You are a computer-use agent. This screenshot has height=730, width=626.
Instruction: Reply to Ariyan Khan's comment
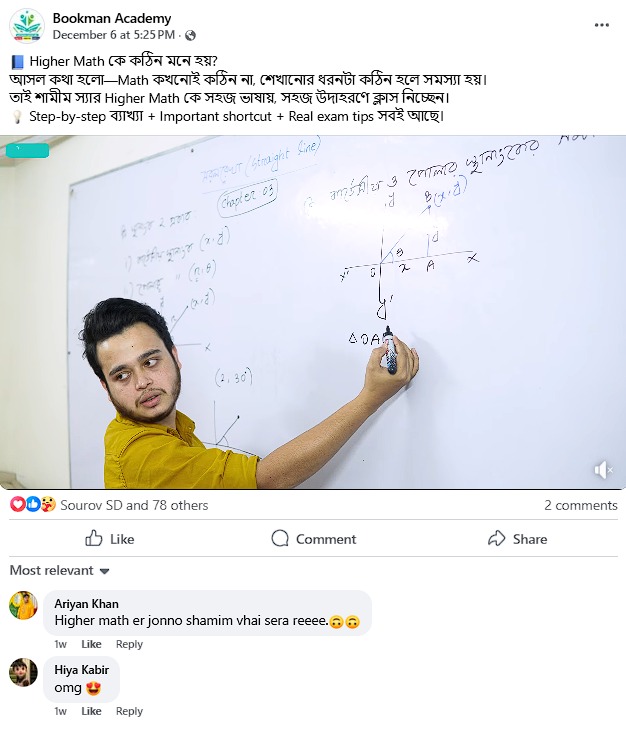(129, 644)
